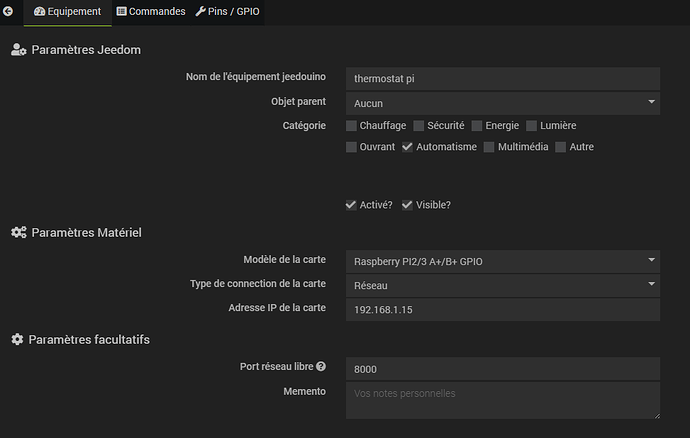Tick the Sécurité category checkbox
Image resolution: width=690 pixels, height=438 pixels.
(x=419, y=126)
